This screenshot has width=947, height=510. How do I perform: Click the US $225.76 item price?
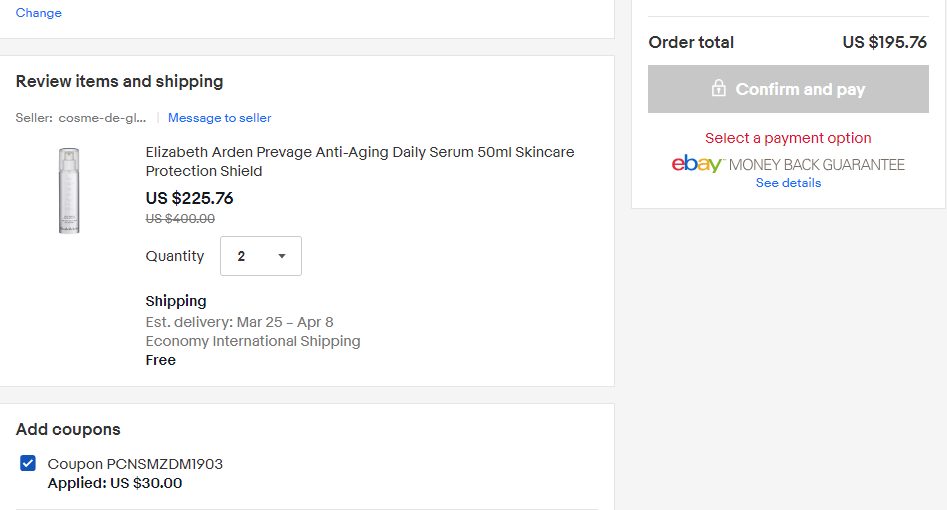click(189, 198)
